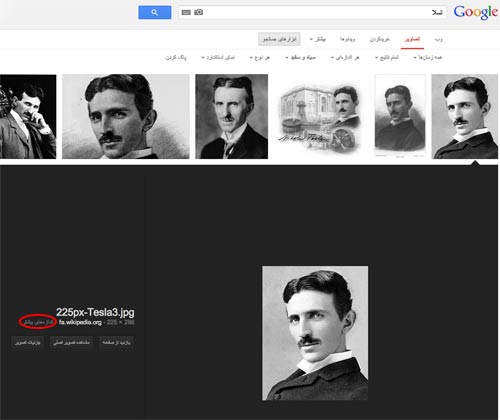500x420 pixels.
Task: Open the Any size (هر اندازه‌ای) dropdown
Action: click(x=345, y=57)
